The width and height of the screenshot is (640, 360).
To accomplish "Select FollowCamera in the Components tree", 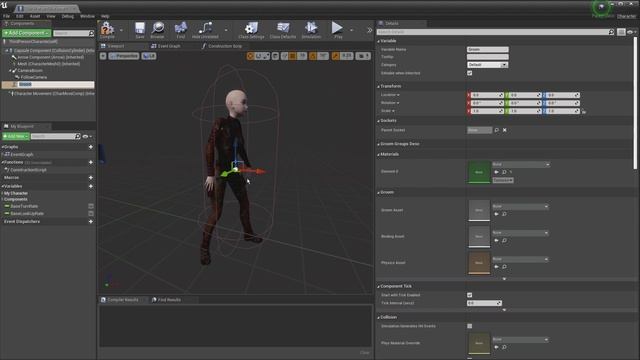I will (33, 77).
